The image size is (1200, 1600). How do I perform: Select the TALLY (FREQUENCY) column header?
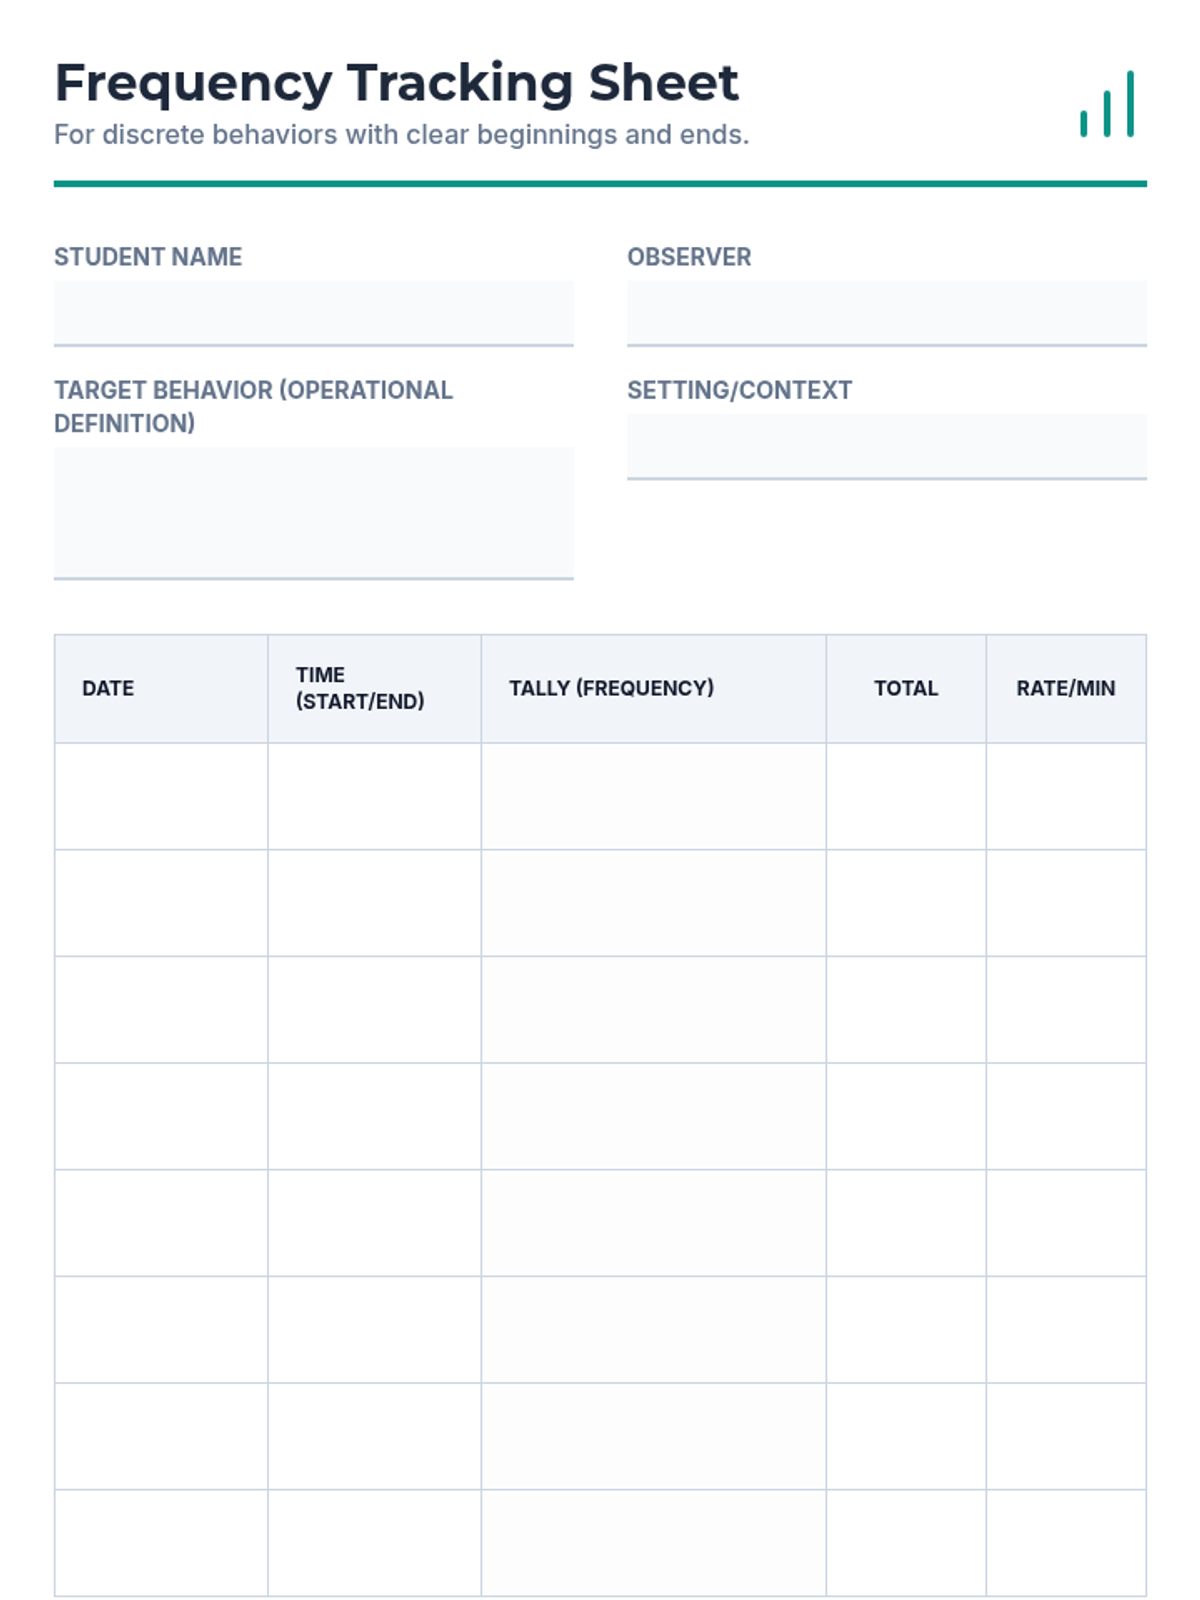click(x=653, y=688)
